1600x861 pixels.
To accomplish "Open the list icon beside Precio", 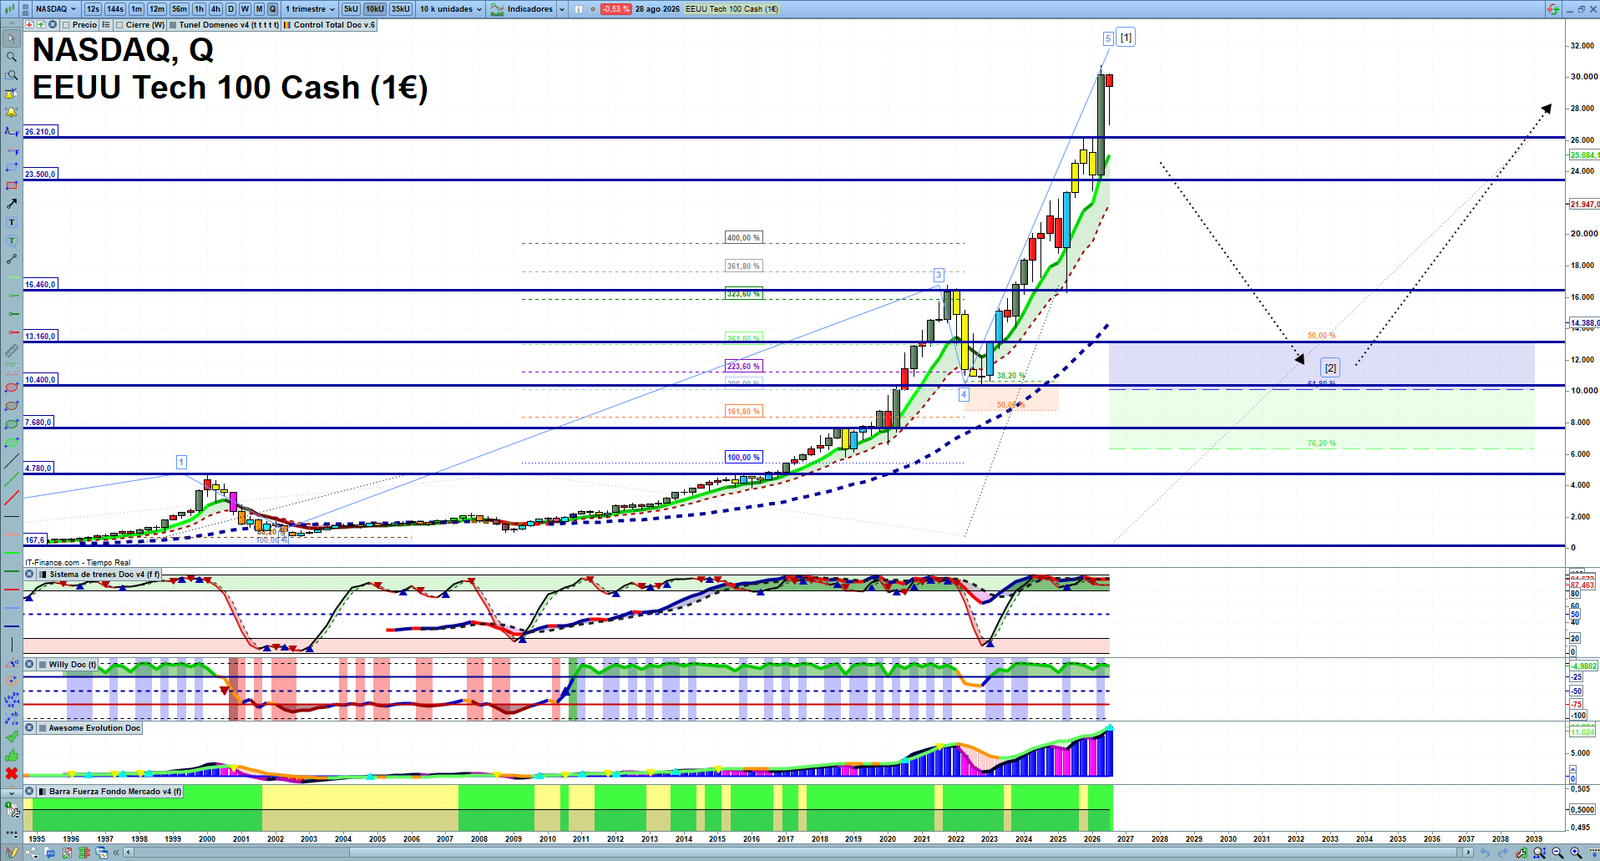I will coord(106,25).
